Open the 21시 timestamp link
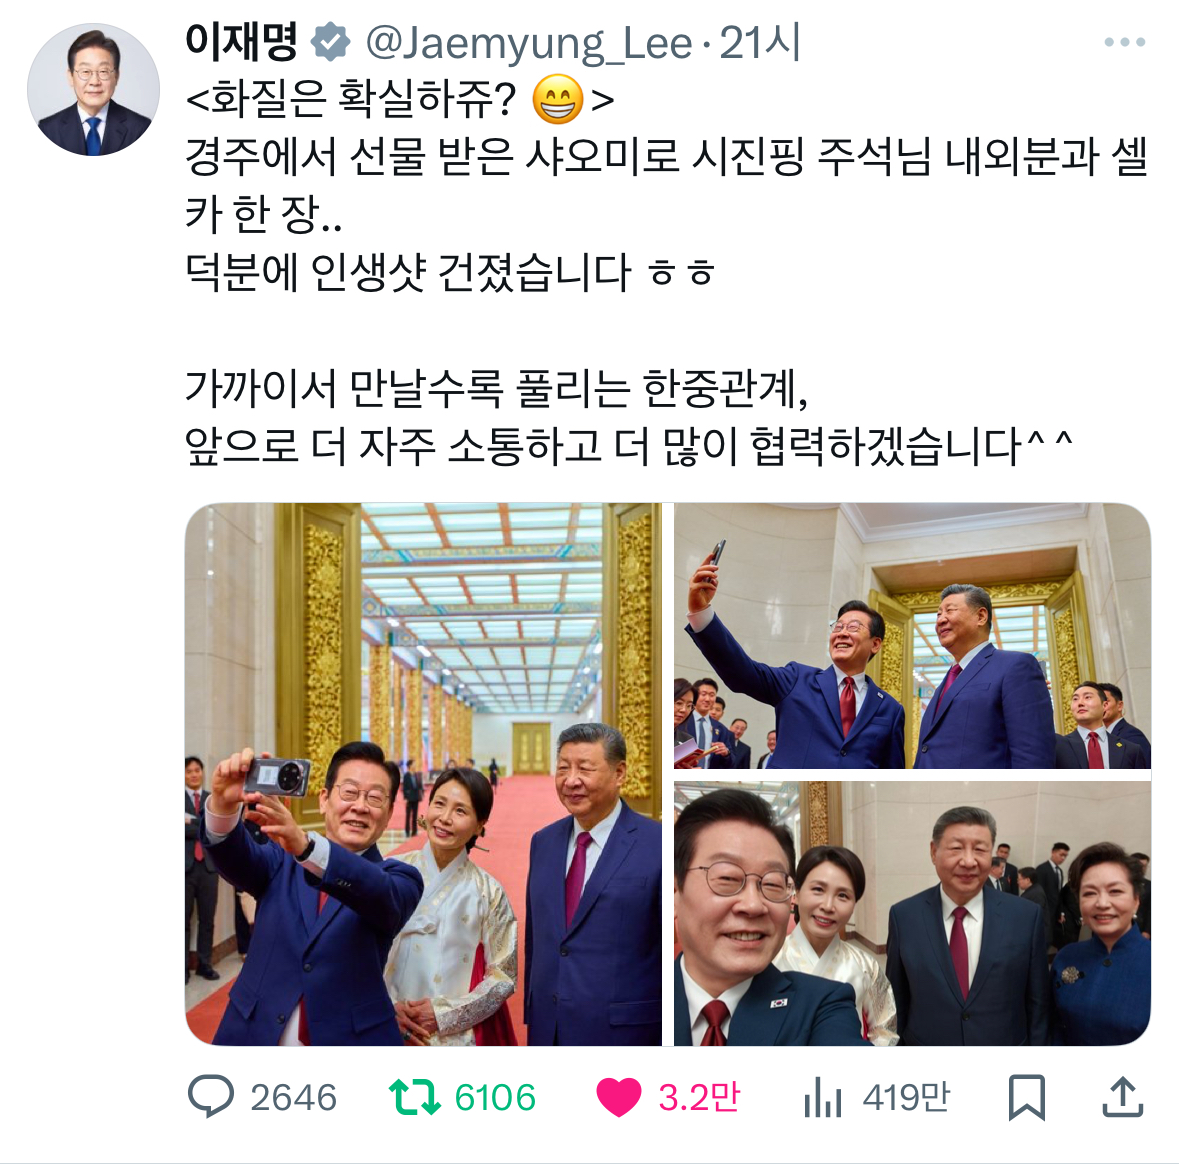This screenshot has height=1174, width=1179. point(759,43)
